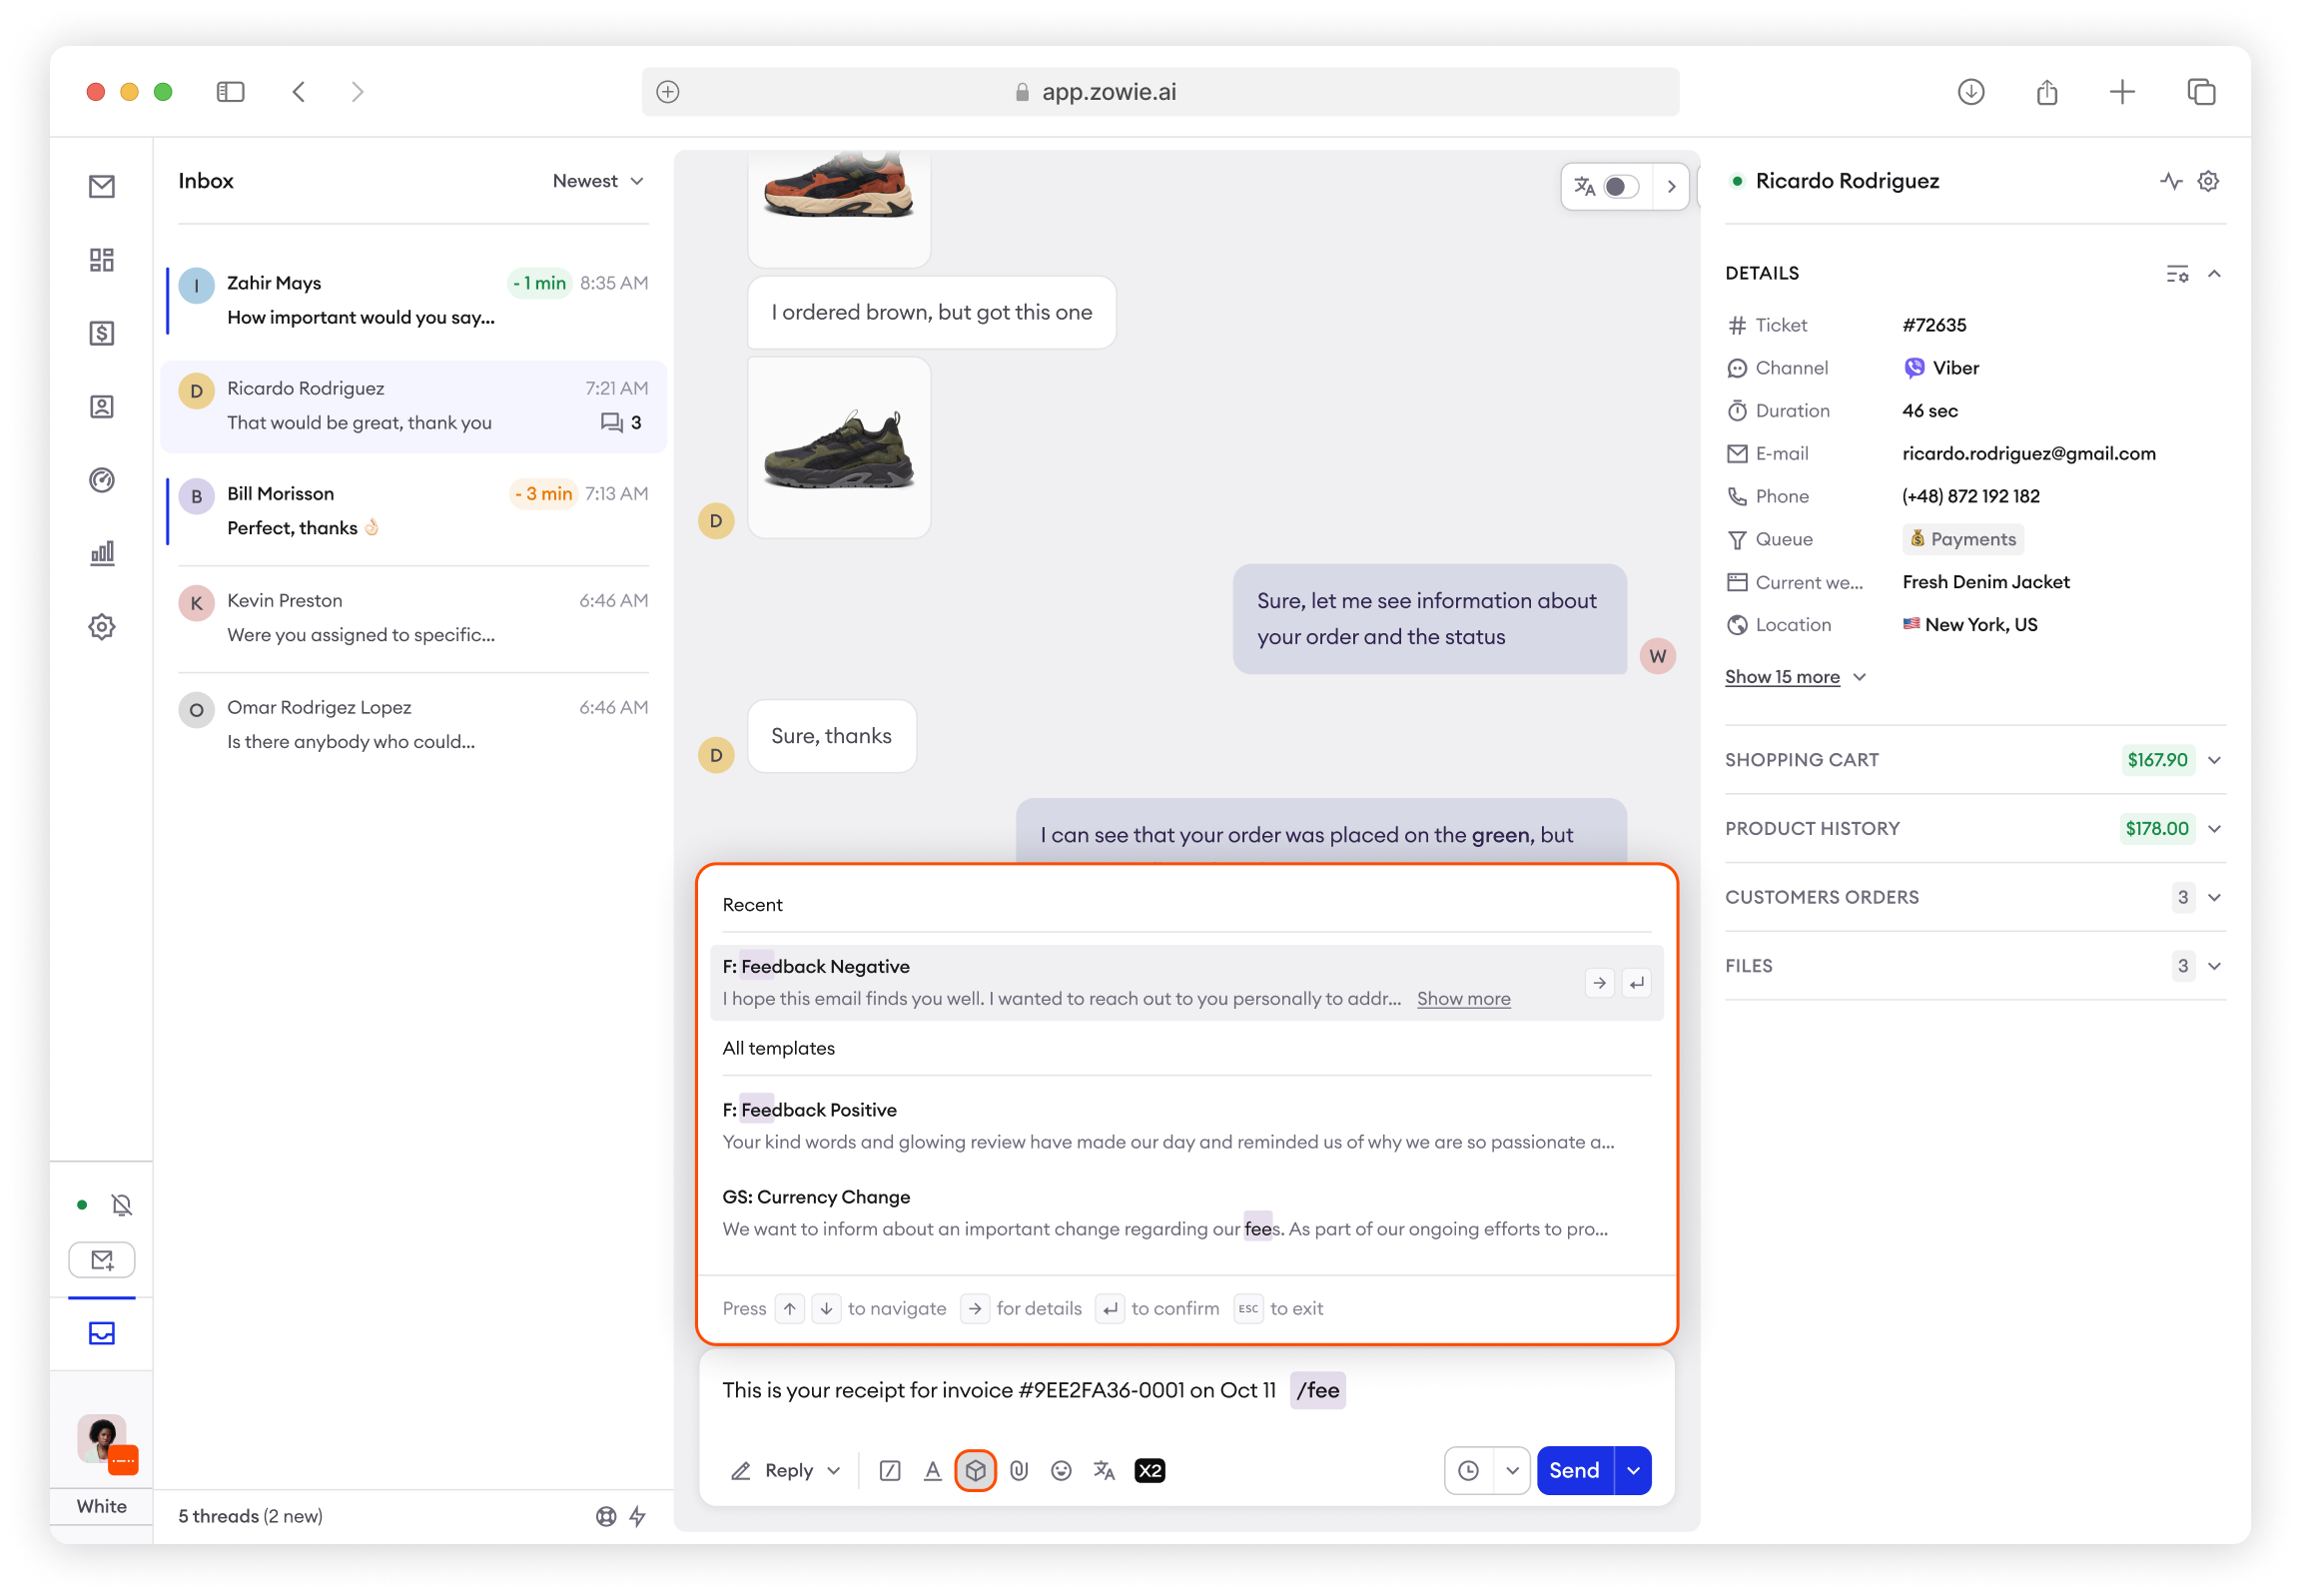Click the text formatting icon
The width and height of the screenshot is (2300, 1596).
point(932,1470)
